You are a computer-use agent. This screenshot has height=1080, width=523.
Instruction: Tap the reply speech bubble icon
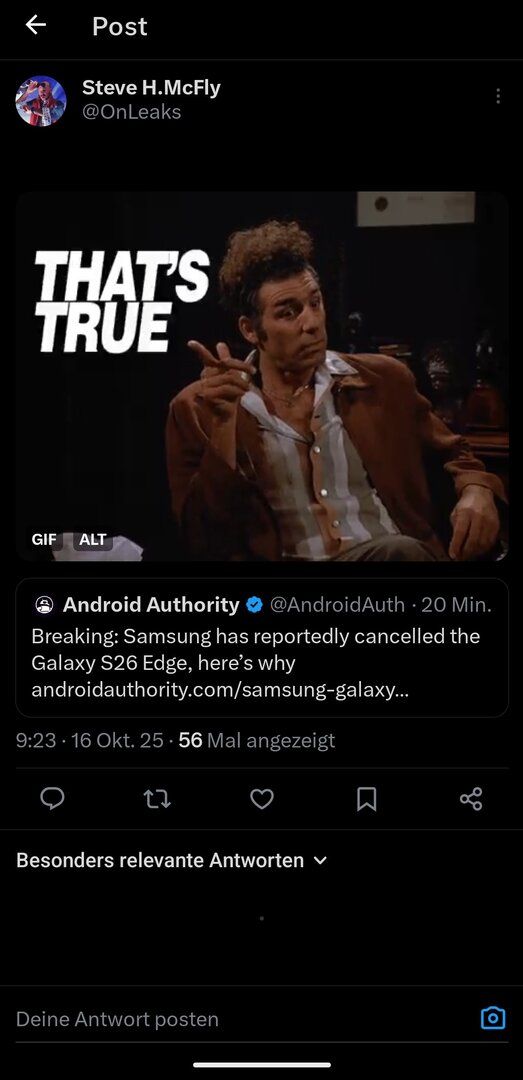pyautogui.click(x=52, y=798)
